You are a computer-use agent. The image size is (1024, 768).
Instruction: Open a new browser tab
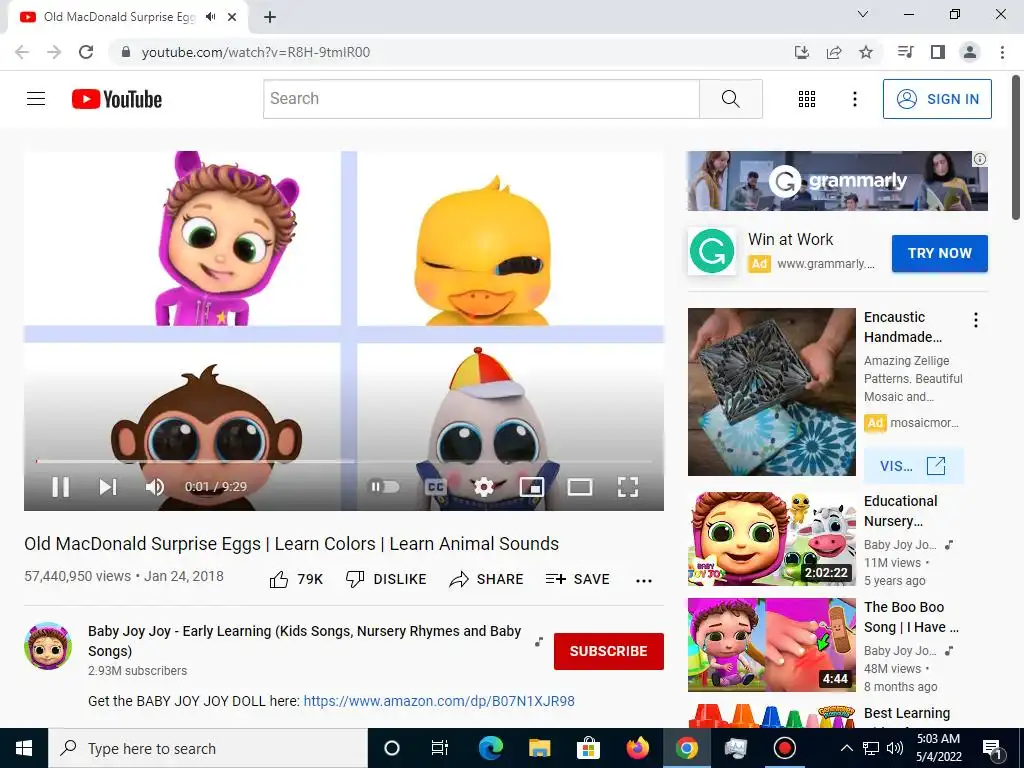click(270, 18)
